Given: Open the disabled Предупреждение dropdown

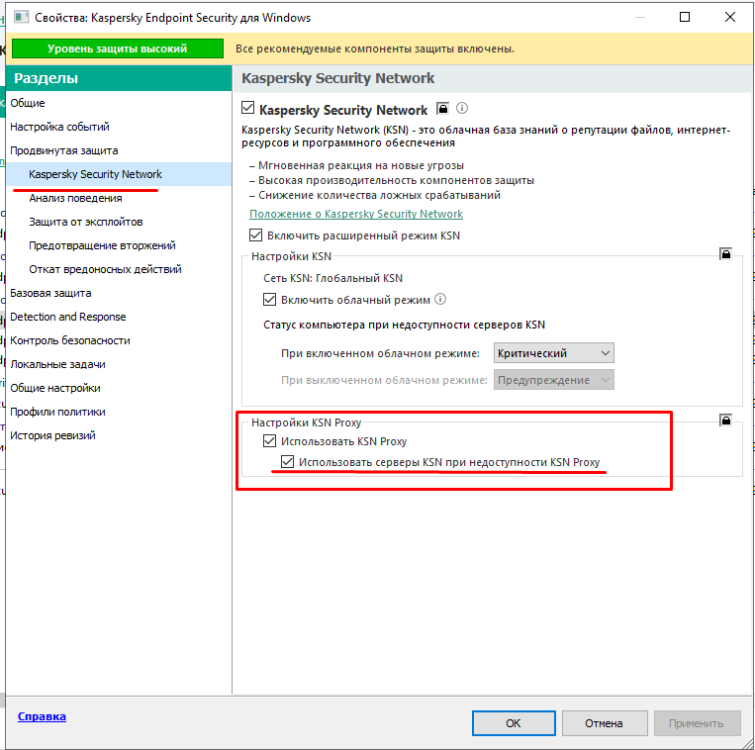Looking at the screenshot, I should coord(554,380).
